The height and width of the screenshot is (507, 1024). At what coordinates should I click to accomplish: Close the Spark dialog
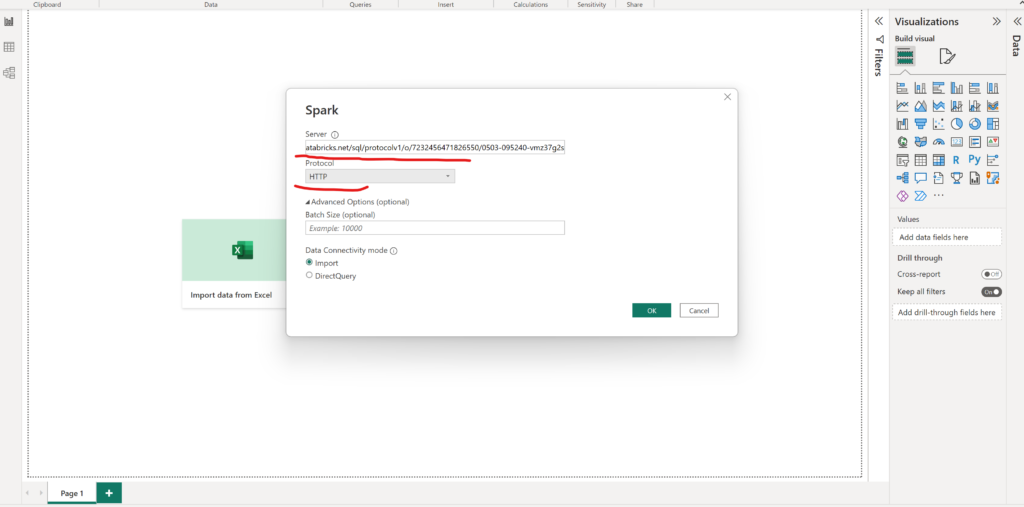727,97
